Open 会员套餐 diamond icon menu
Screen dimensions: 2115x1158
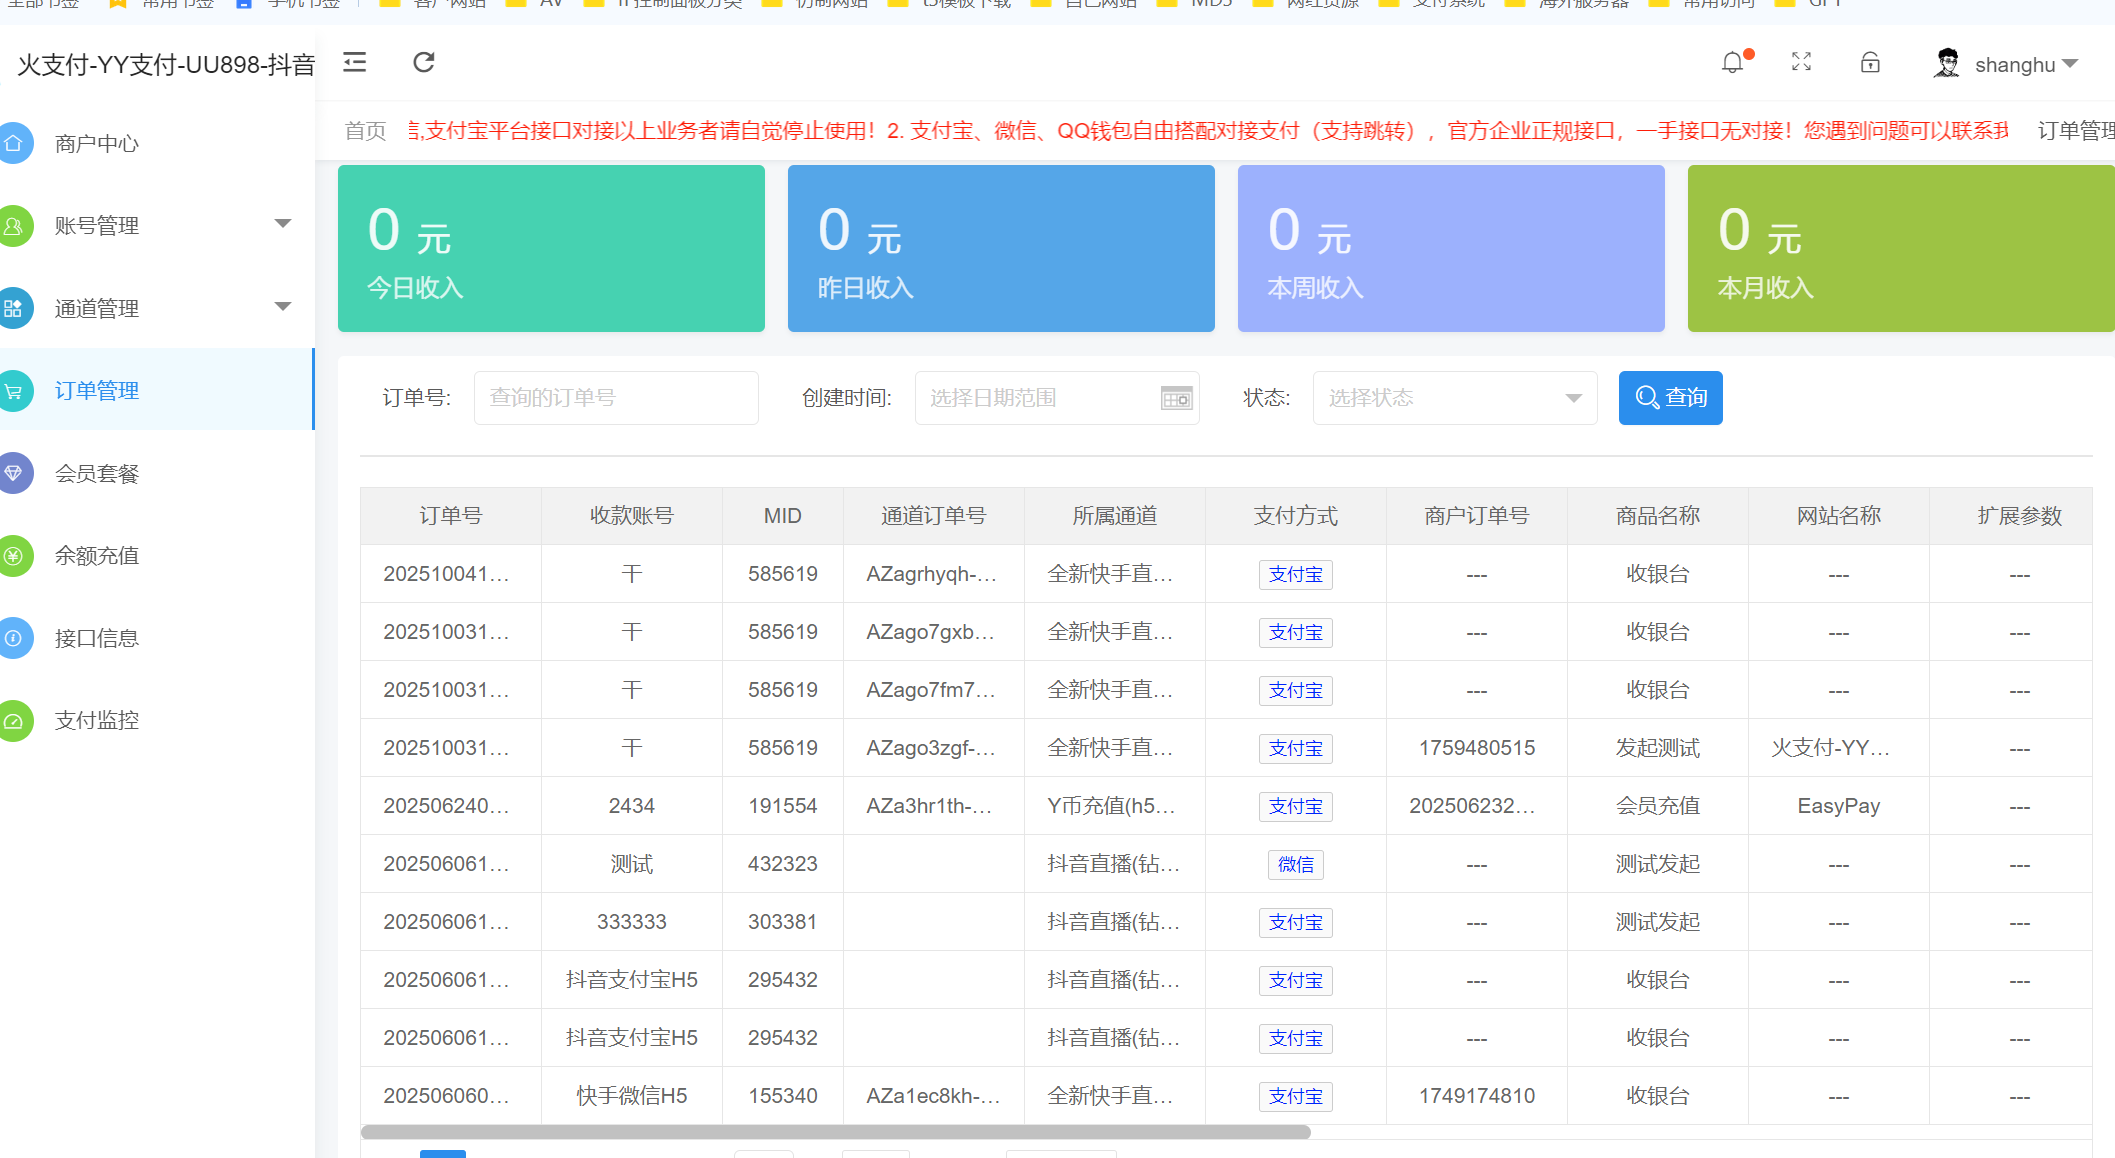coord(14,473)
